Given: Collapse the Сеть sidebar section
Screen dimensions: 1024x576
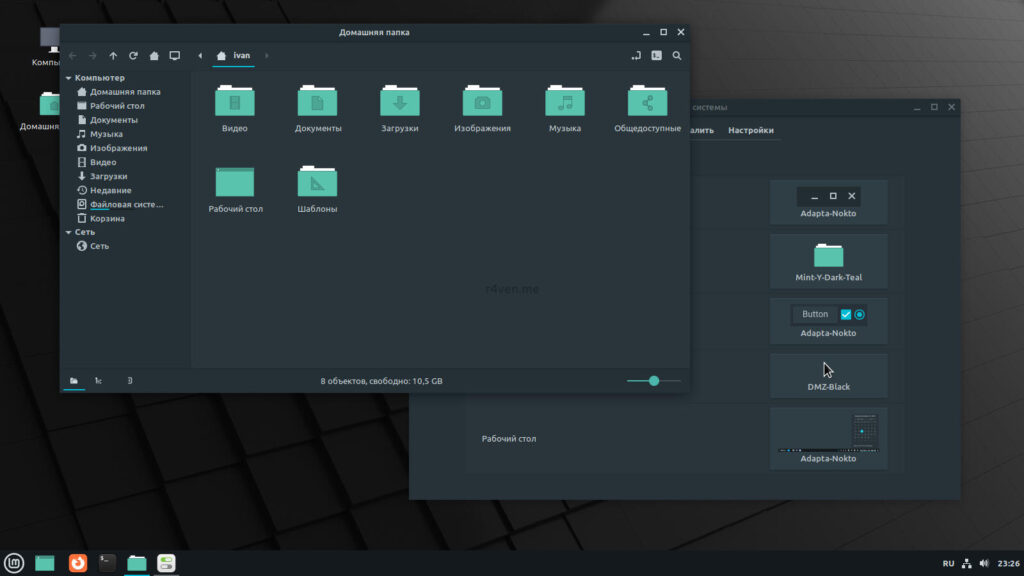Looking at the screenshot, I should [x=69, y=232].
